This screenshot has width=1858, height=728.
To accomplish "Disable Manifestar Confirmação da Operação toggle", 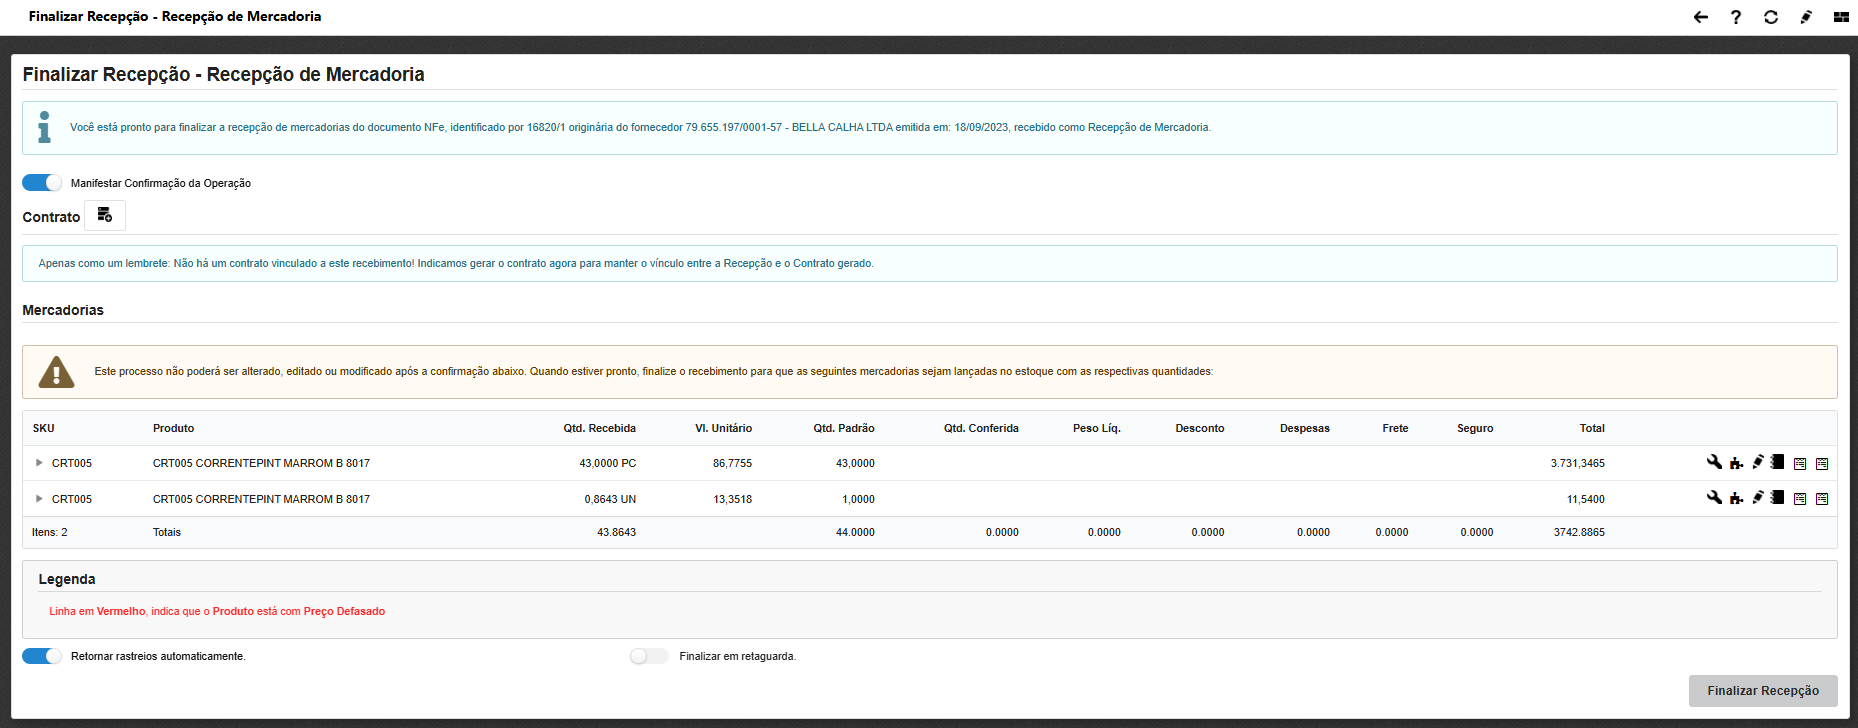I will tap(42, 183).
